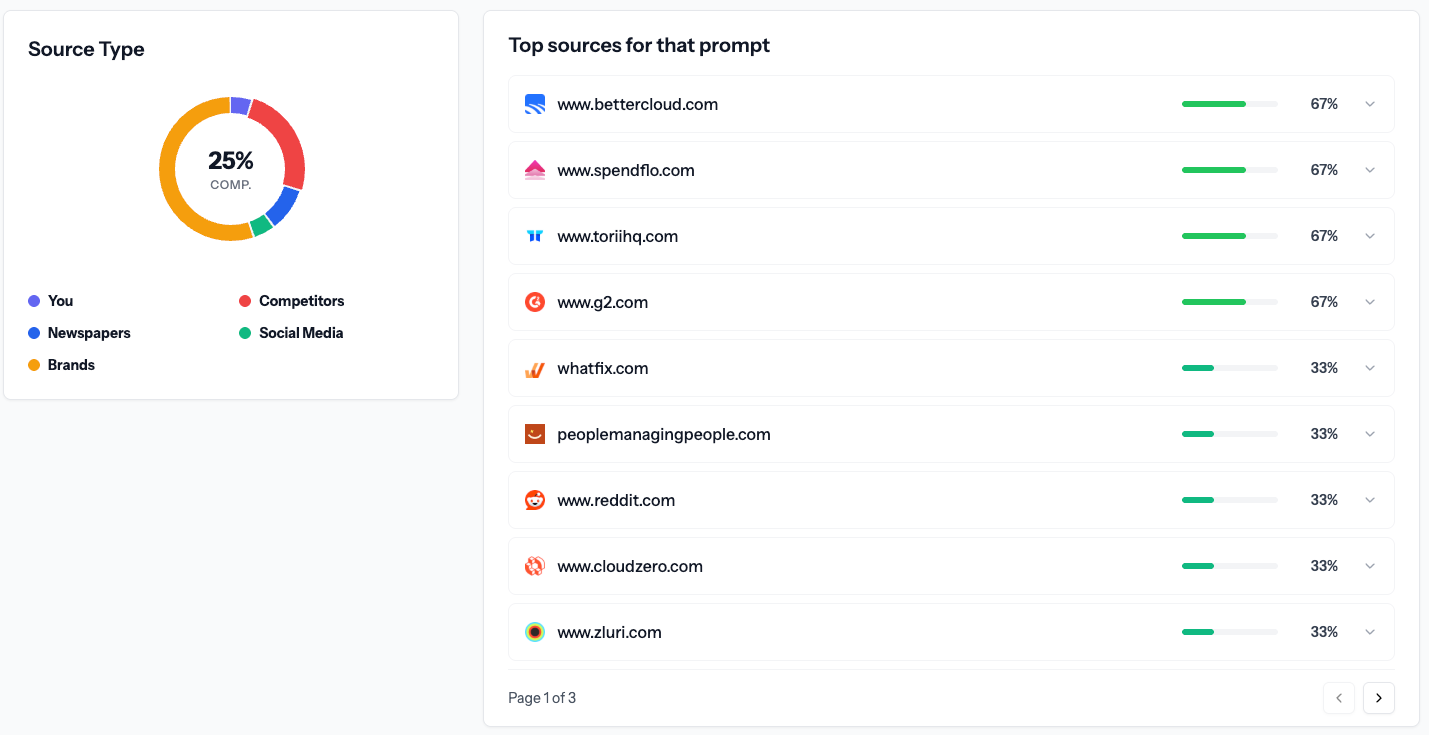Screen dimensions: 1429x735
Task: Toggle the Newspapers legend entry
Action: point(88,333)
